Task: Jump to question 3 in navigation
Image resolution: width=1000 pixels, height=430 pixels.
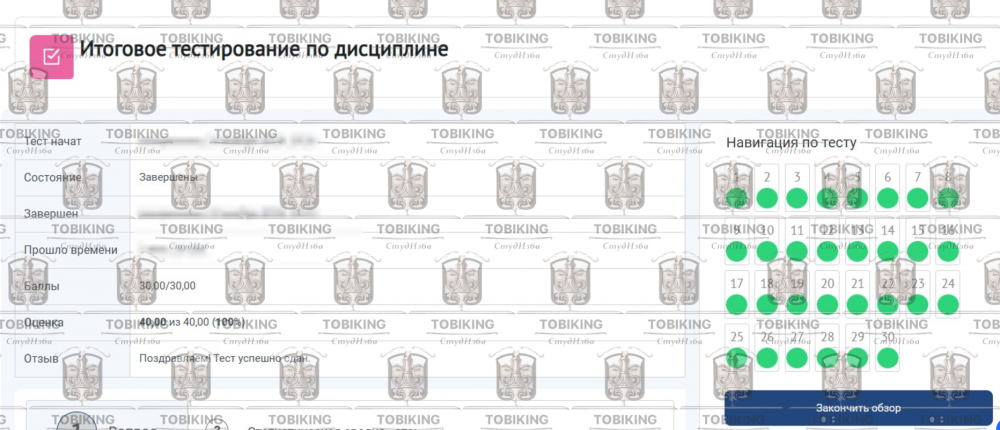Action: 797,187
